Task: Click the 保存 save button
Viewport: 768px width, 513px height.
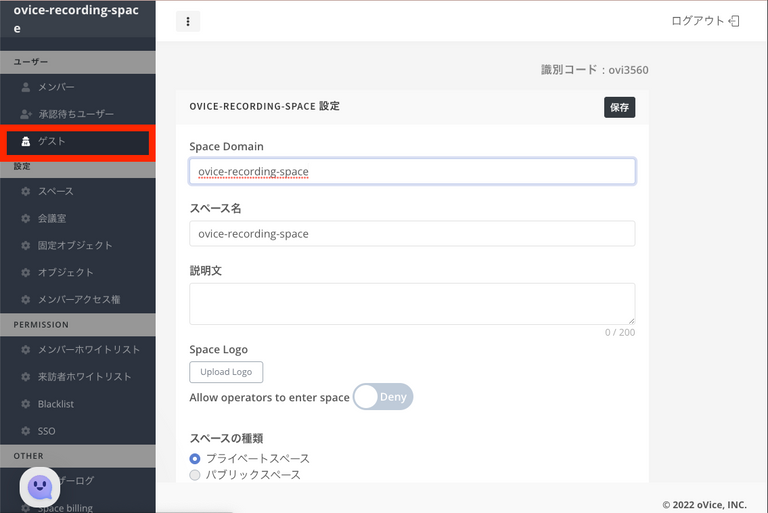Action: (620, 107)
